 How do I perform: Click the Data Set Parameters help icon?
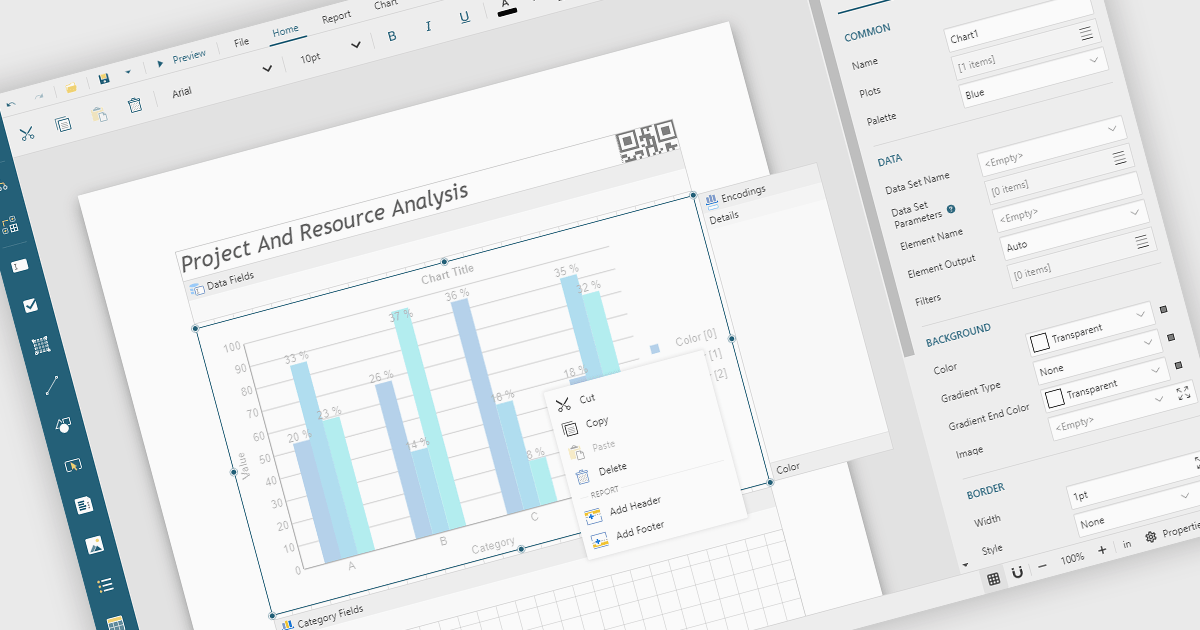[x=951, y=209]
